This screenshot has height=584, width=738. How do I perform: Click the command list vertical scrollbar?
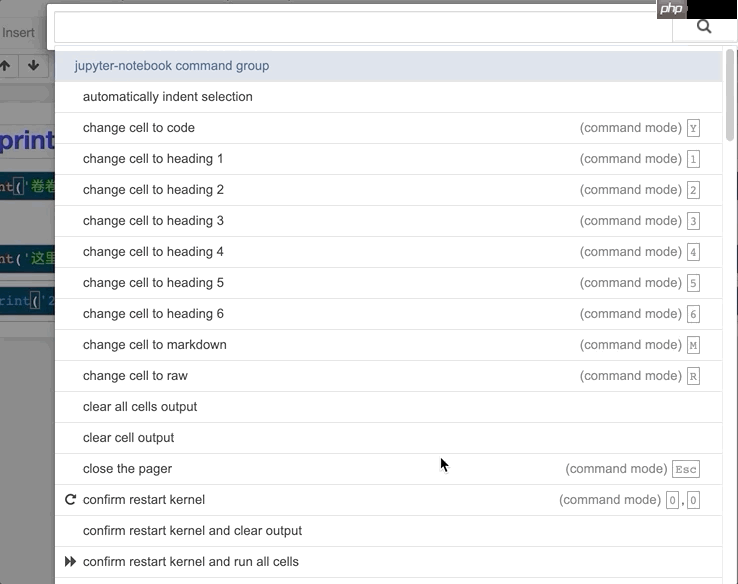point(730,100)
